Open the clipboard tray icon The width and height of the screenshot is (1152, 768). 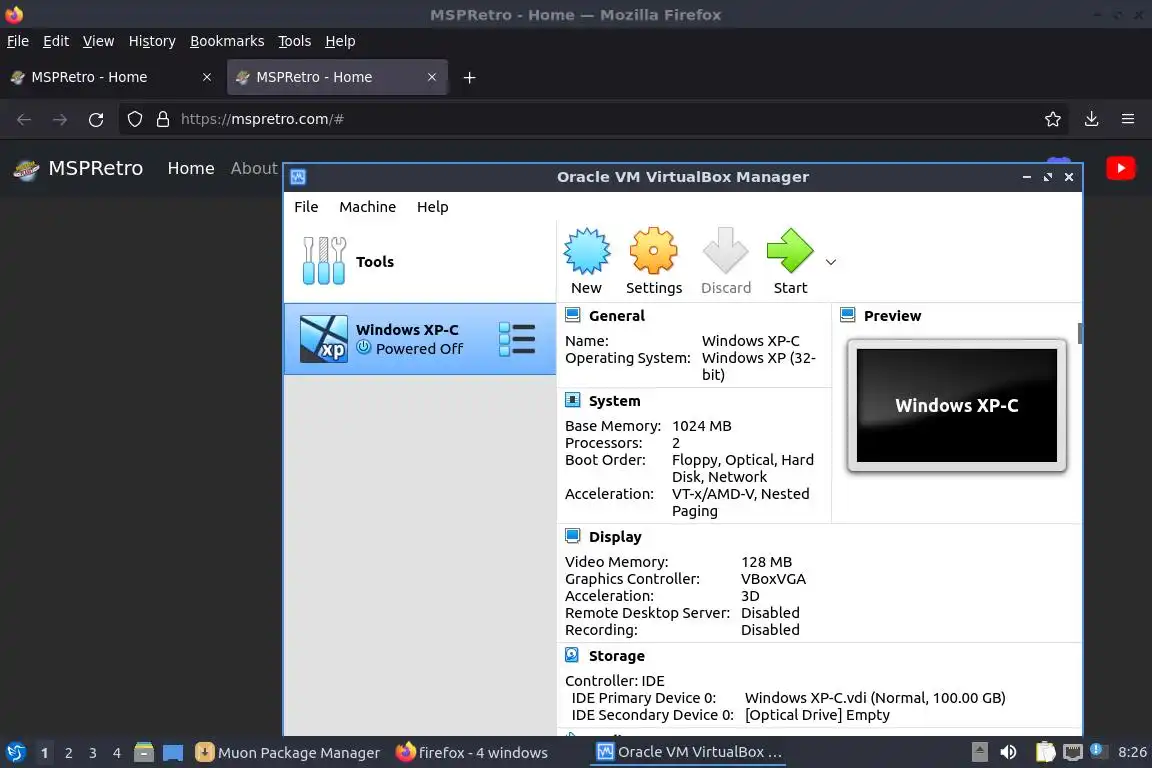pos(1045,752)
